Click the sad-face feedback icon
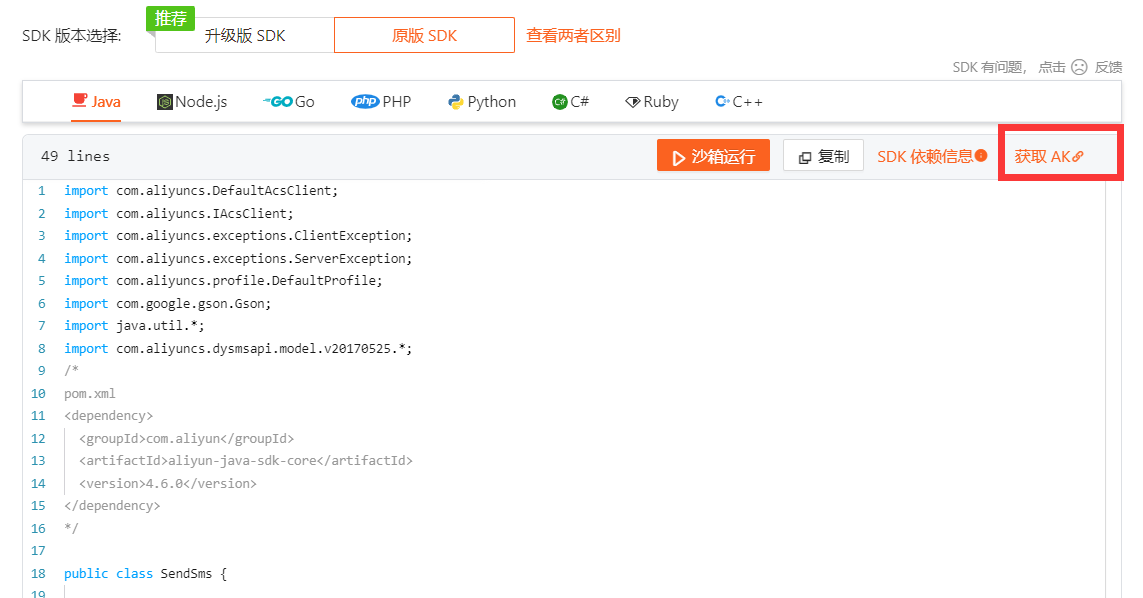 point(1079,67)
